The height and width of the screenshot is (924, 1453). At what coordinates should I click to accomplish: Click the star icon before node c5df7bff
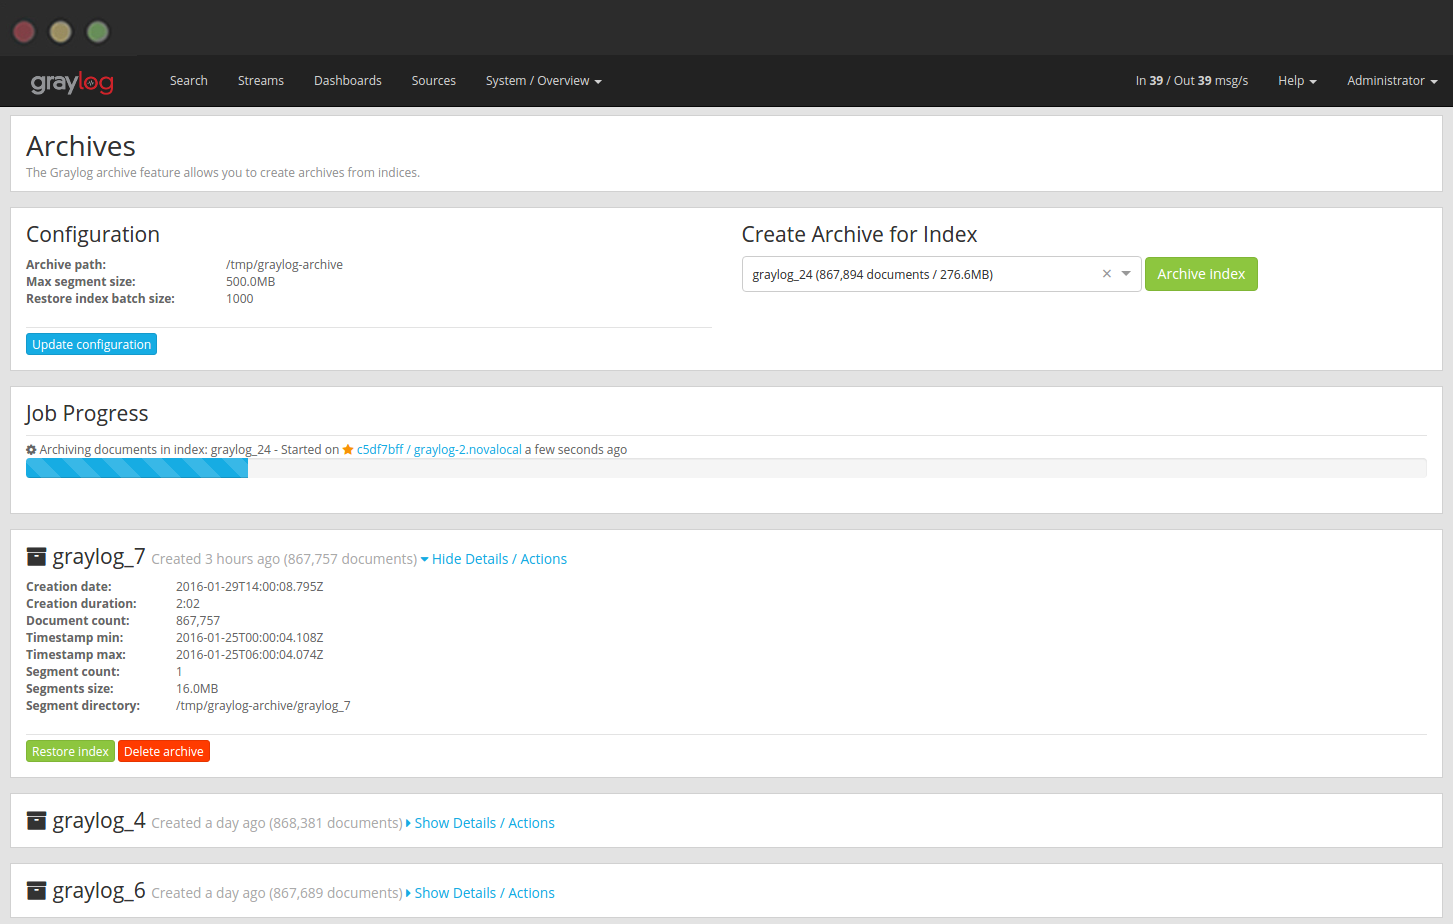click(348, 450)
